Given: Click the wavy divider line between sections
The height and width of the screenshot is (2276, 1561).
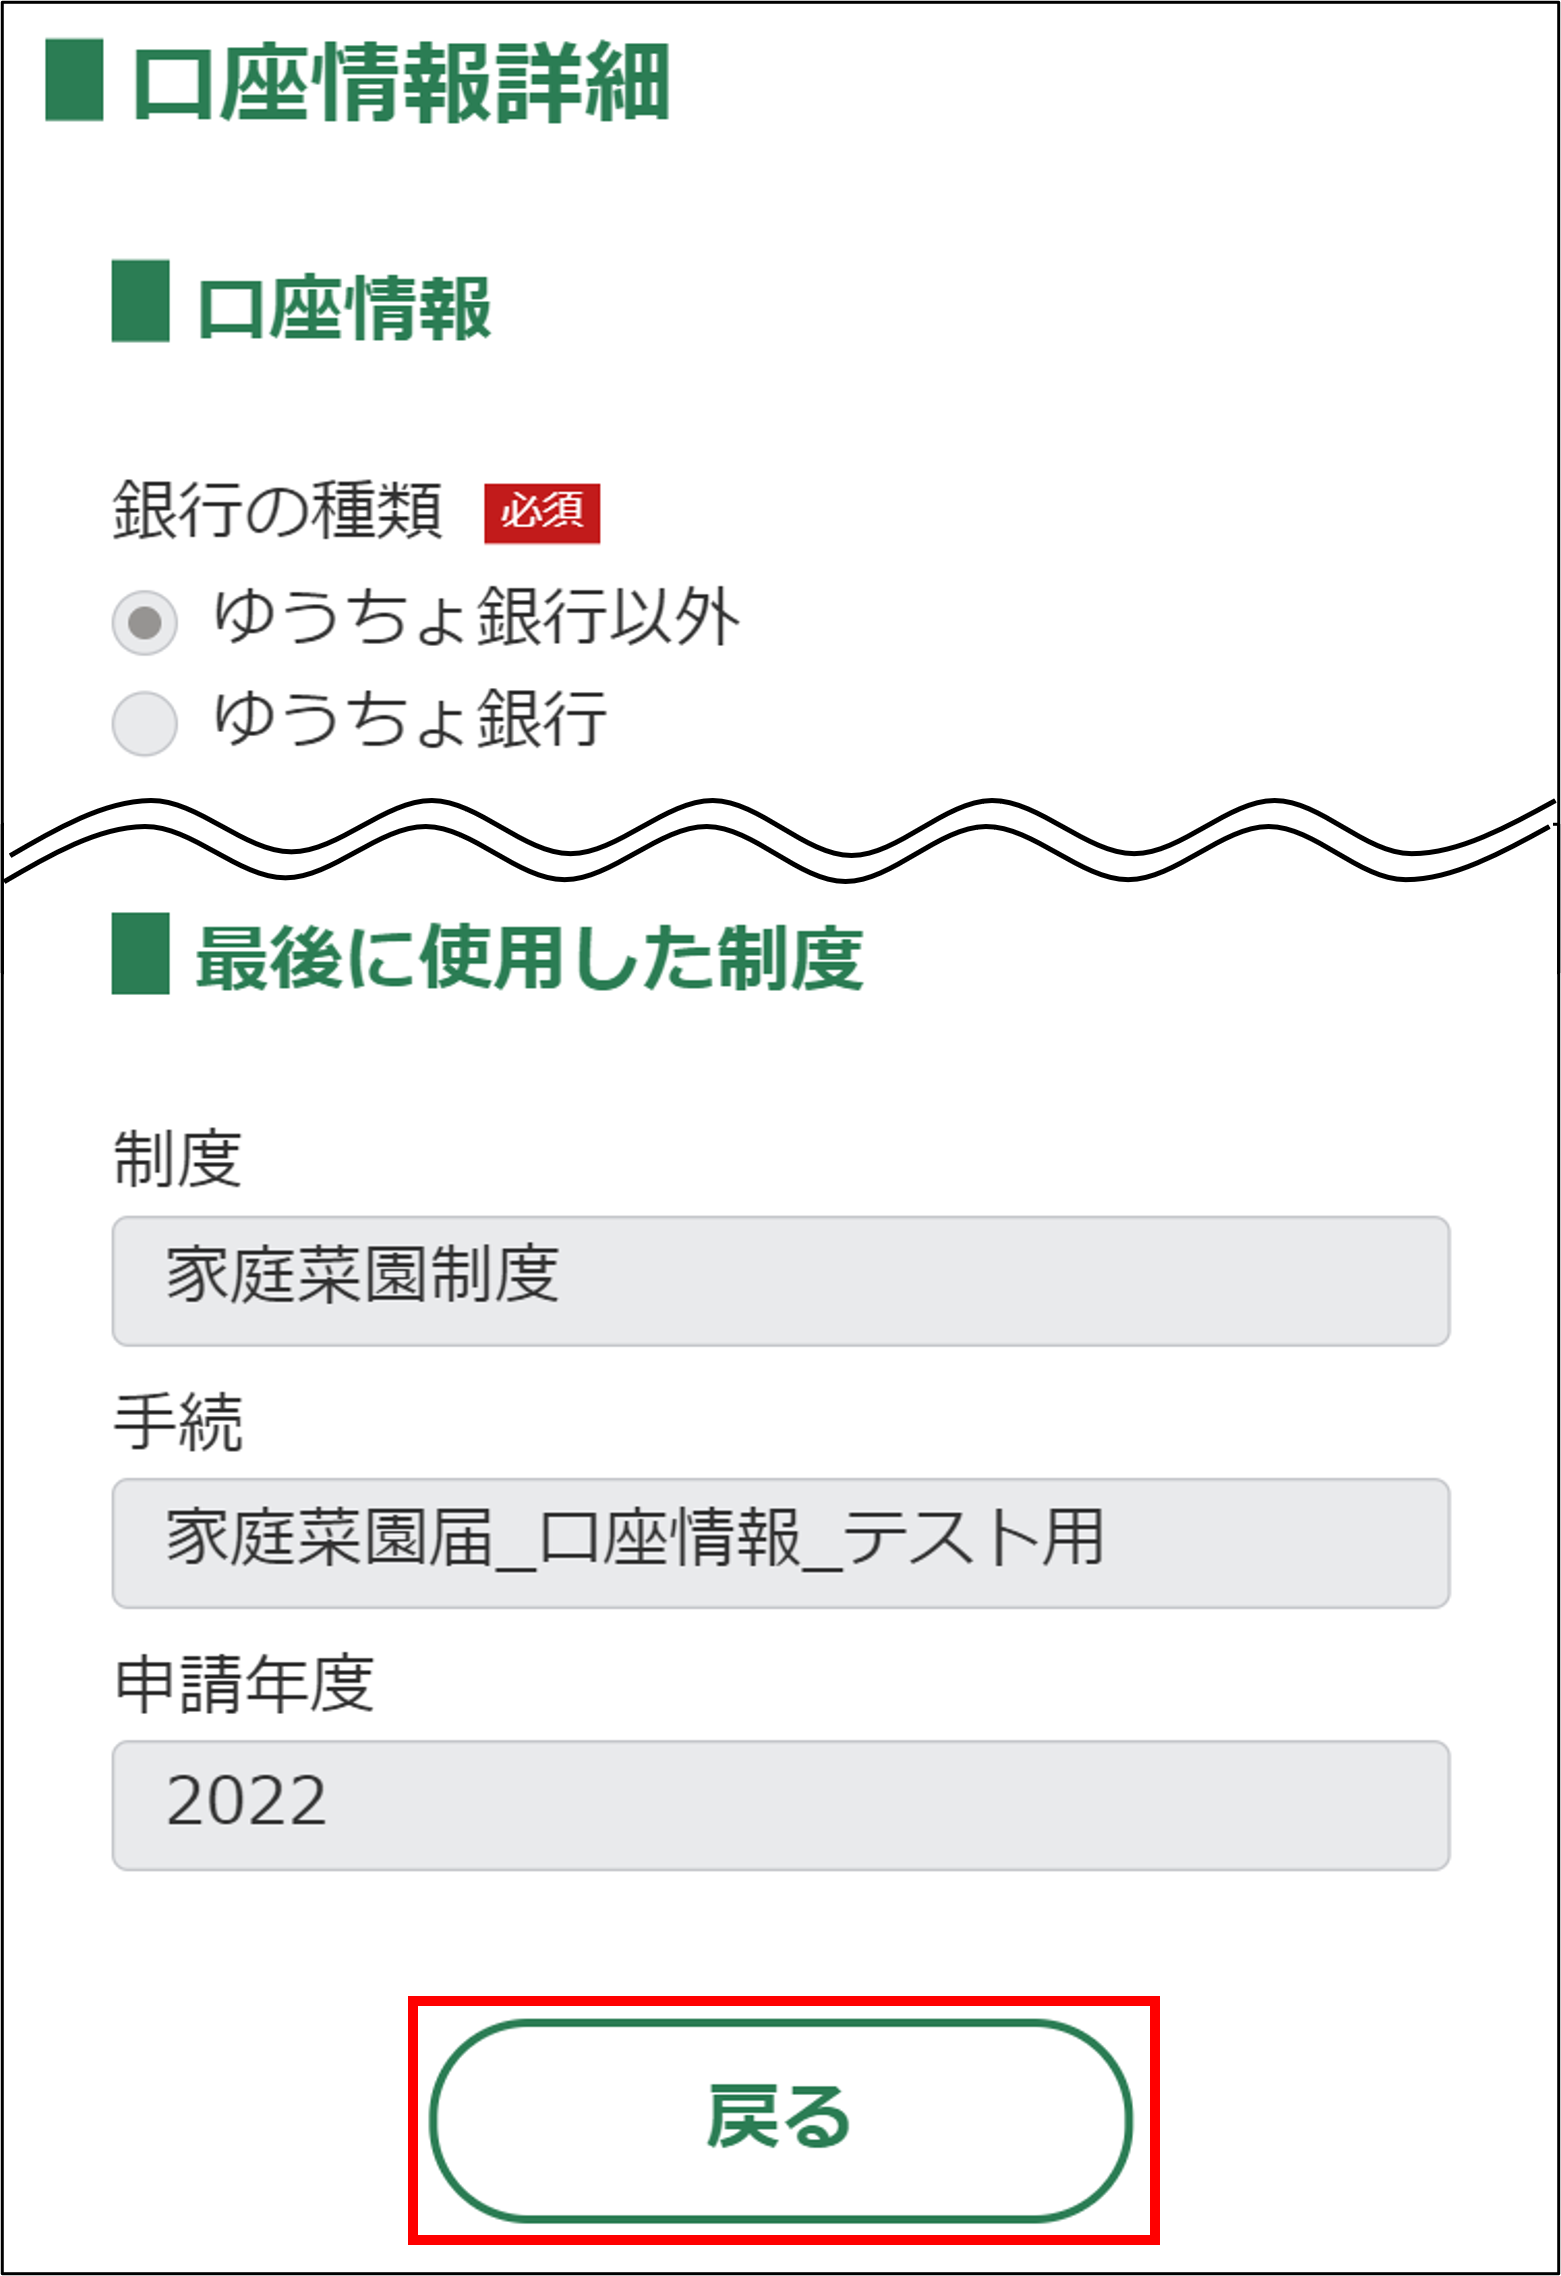Looking at the screenshot, I should [780, 841].
